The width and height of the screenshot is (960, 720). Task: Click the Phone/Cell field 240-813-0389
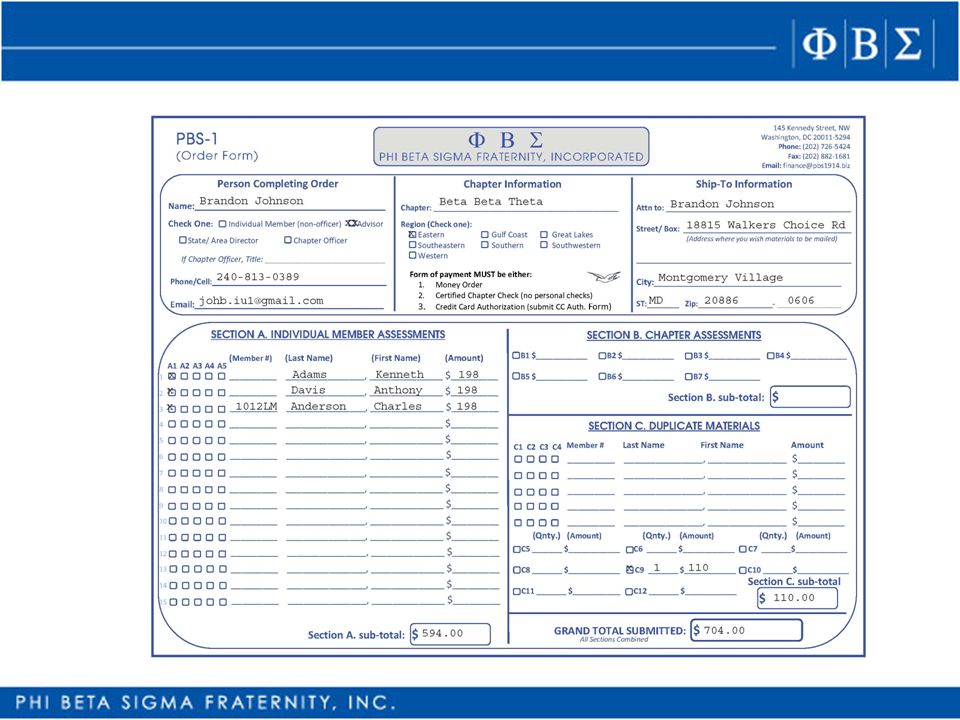(x=299, y=277)
